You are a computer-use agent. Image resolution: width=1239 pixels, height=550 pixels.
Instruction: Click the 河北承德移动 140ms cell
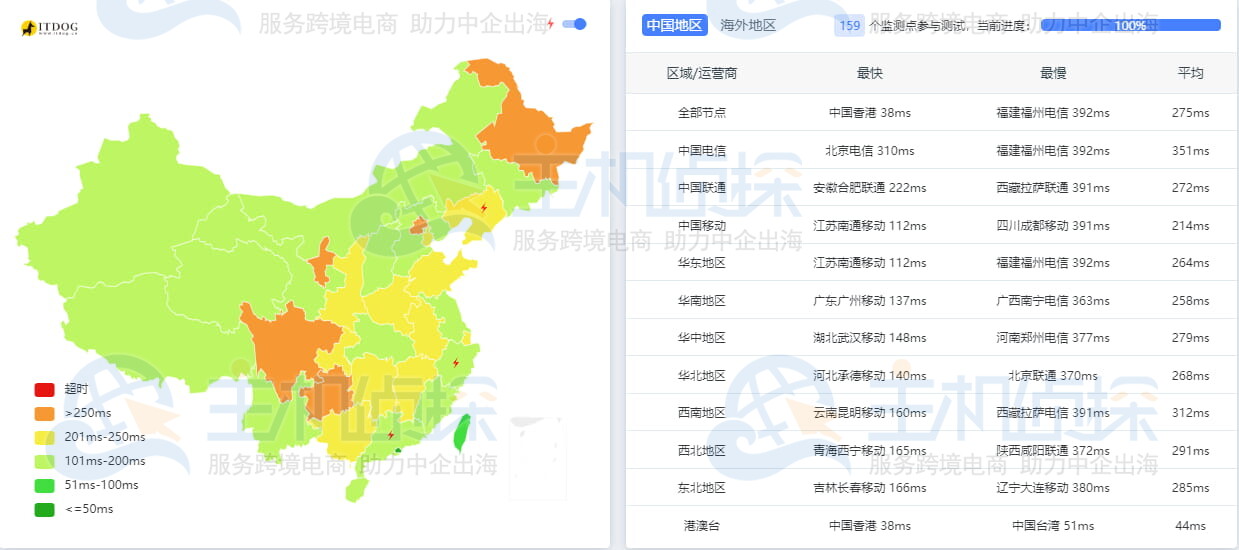click(870, 376)
